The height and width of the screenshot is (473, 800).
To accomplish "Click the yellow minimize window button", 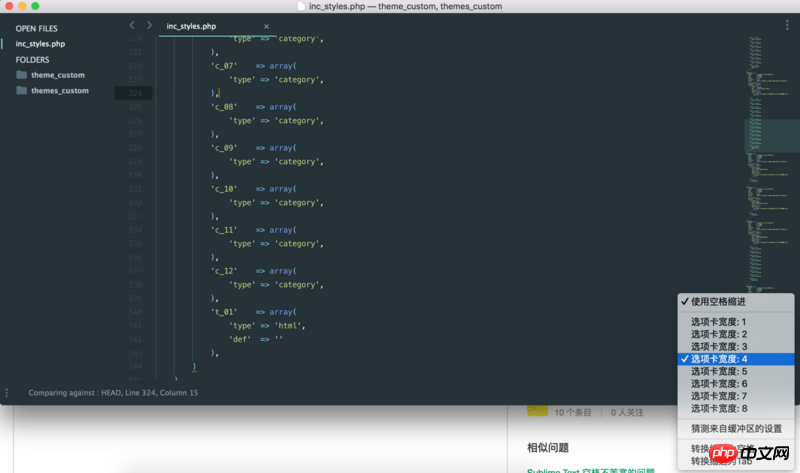I will coord(21,7).
